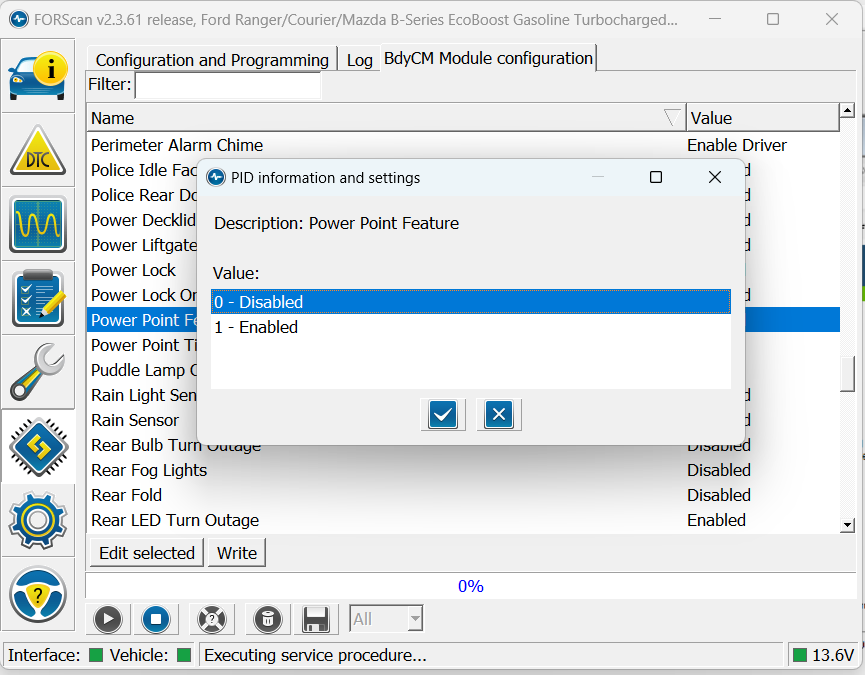Viewport: 865px width, 675px height.
Task: Open the oscilloscope live data section
Action: coord(38,224)
